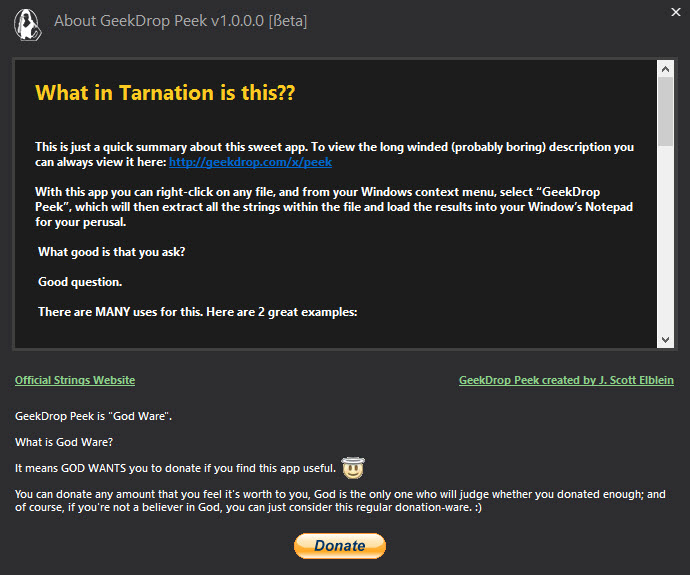Visit the Official Strings Website link
This screenshot has height=575, width=690.
pyautogui.click(x=75, y=380)
